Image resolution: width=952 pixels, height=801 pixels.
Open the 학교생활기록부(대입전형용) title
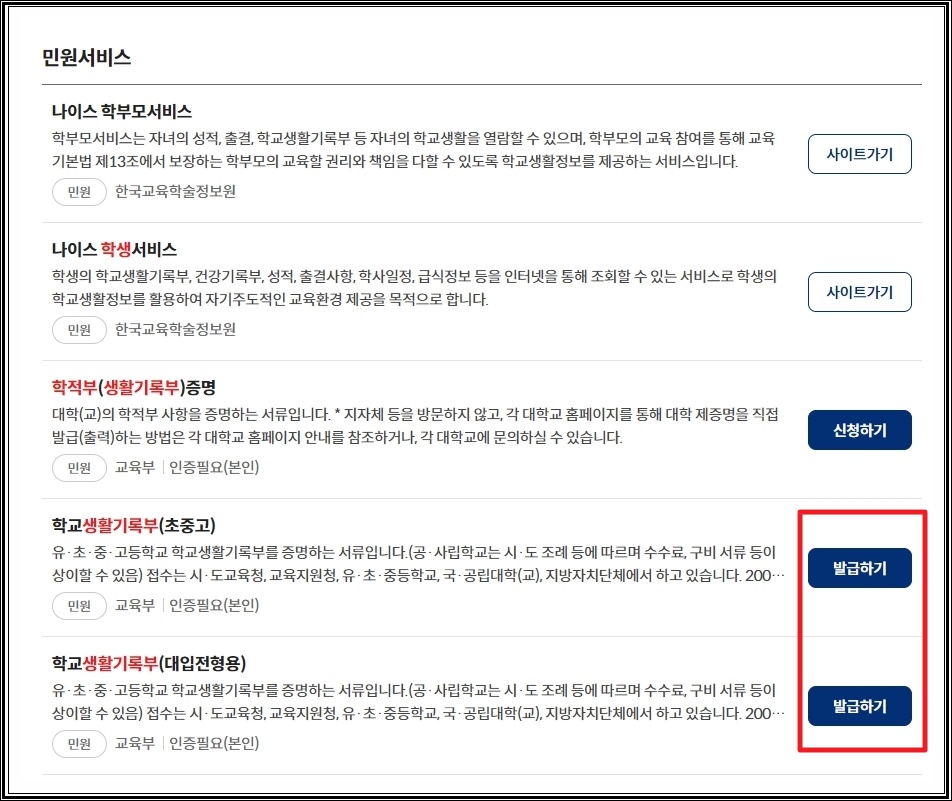point(149,663)
